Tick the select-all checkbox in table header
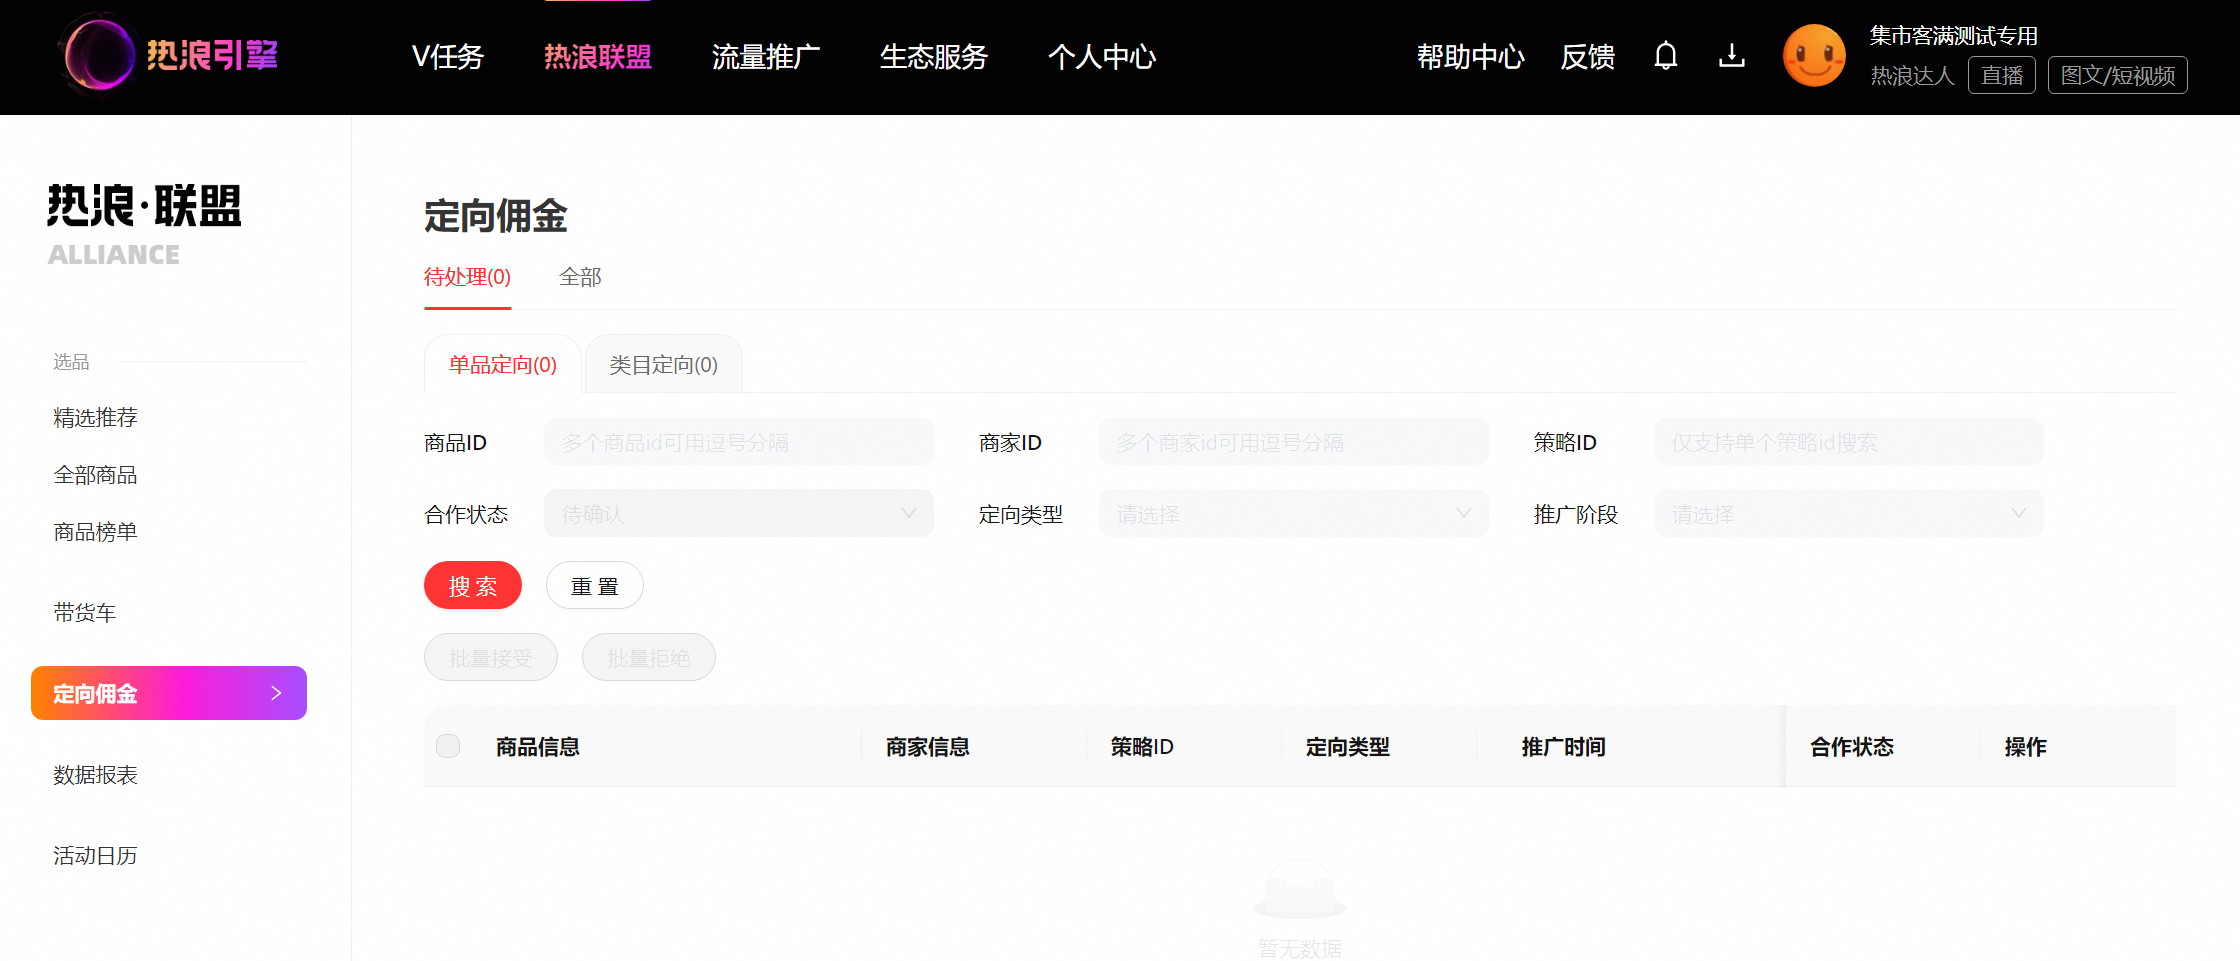The width and height of the screenshot is (2240, 961). coord(448,746)
